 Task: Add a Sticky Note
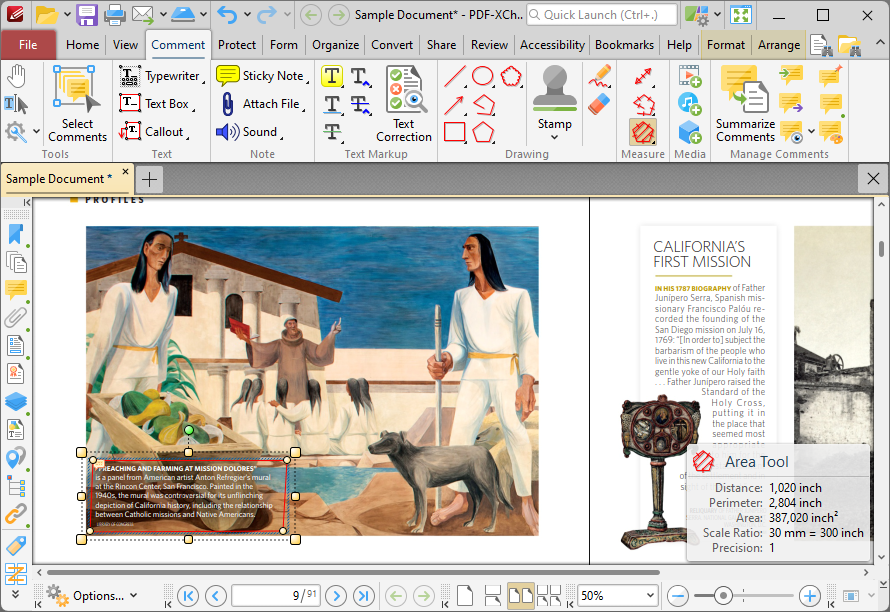[262, 76]
